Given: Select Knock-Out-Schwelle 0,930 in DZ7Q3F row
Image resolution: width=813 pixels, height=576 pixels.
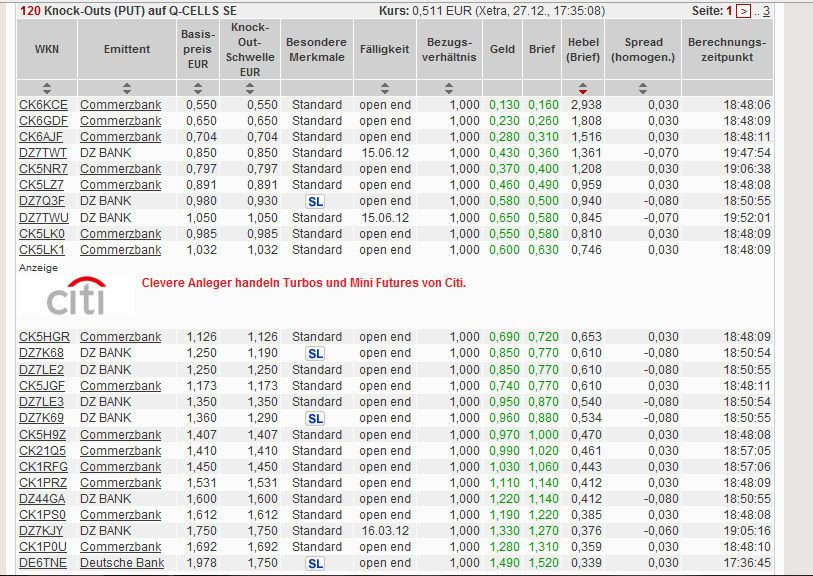Looking at the screenshot, I should click(262, 201).
